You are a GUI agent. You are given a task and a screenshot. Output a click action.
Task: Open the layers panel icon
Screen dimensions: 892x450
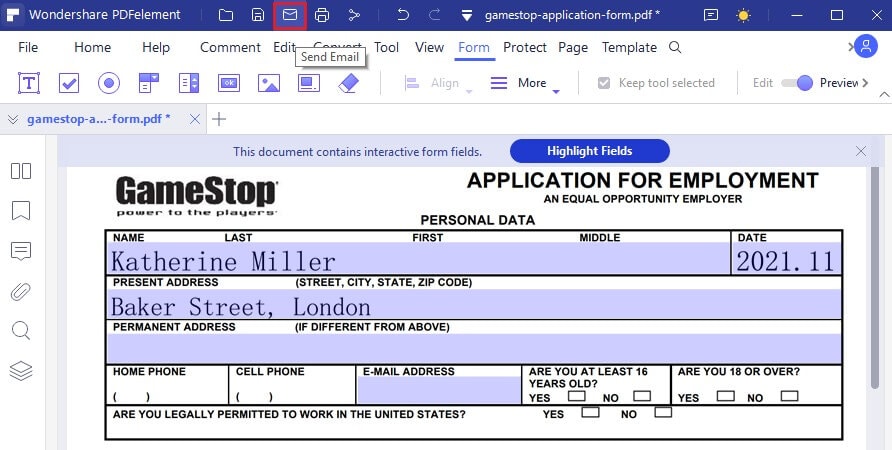[x=21, y=371]
